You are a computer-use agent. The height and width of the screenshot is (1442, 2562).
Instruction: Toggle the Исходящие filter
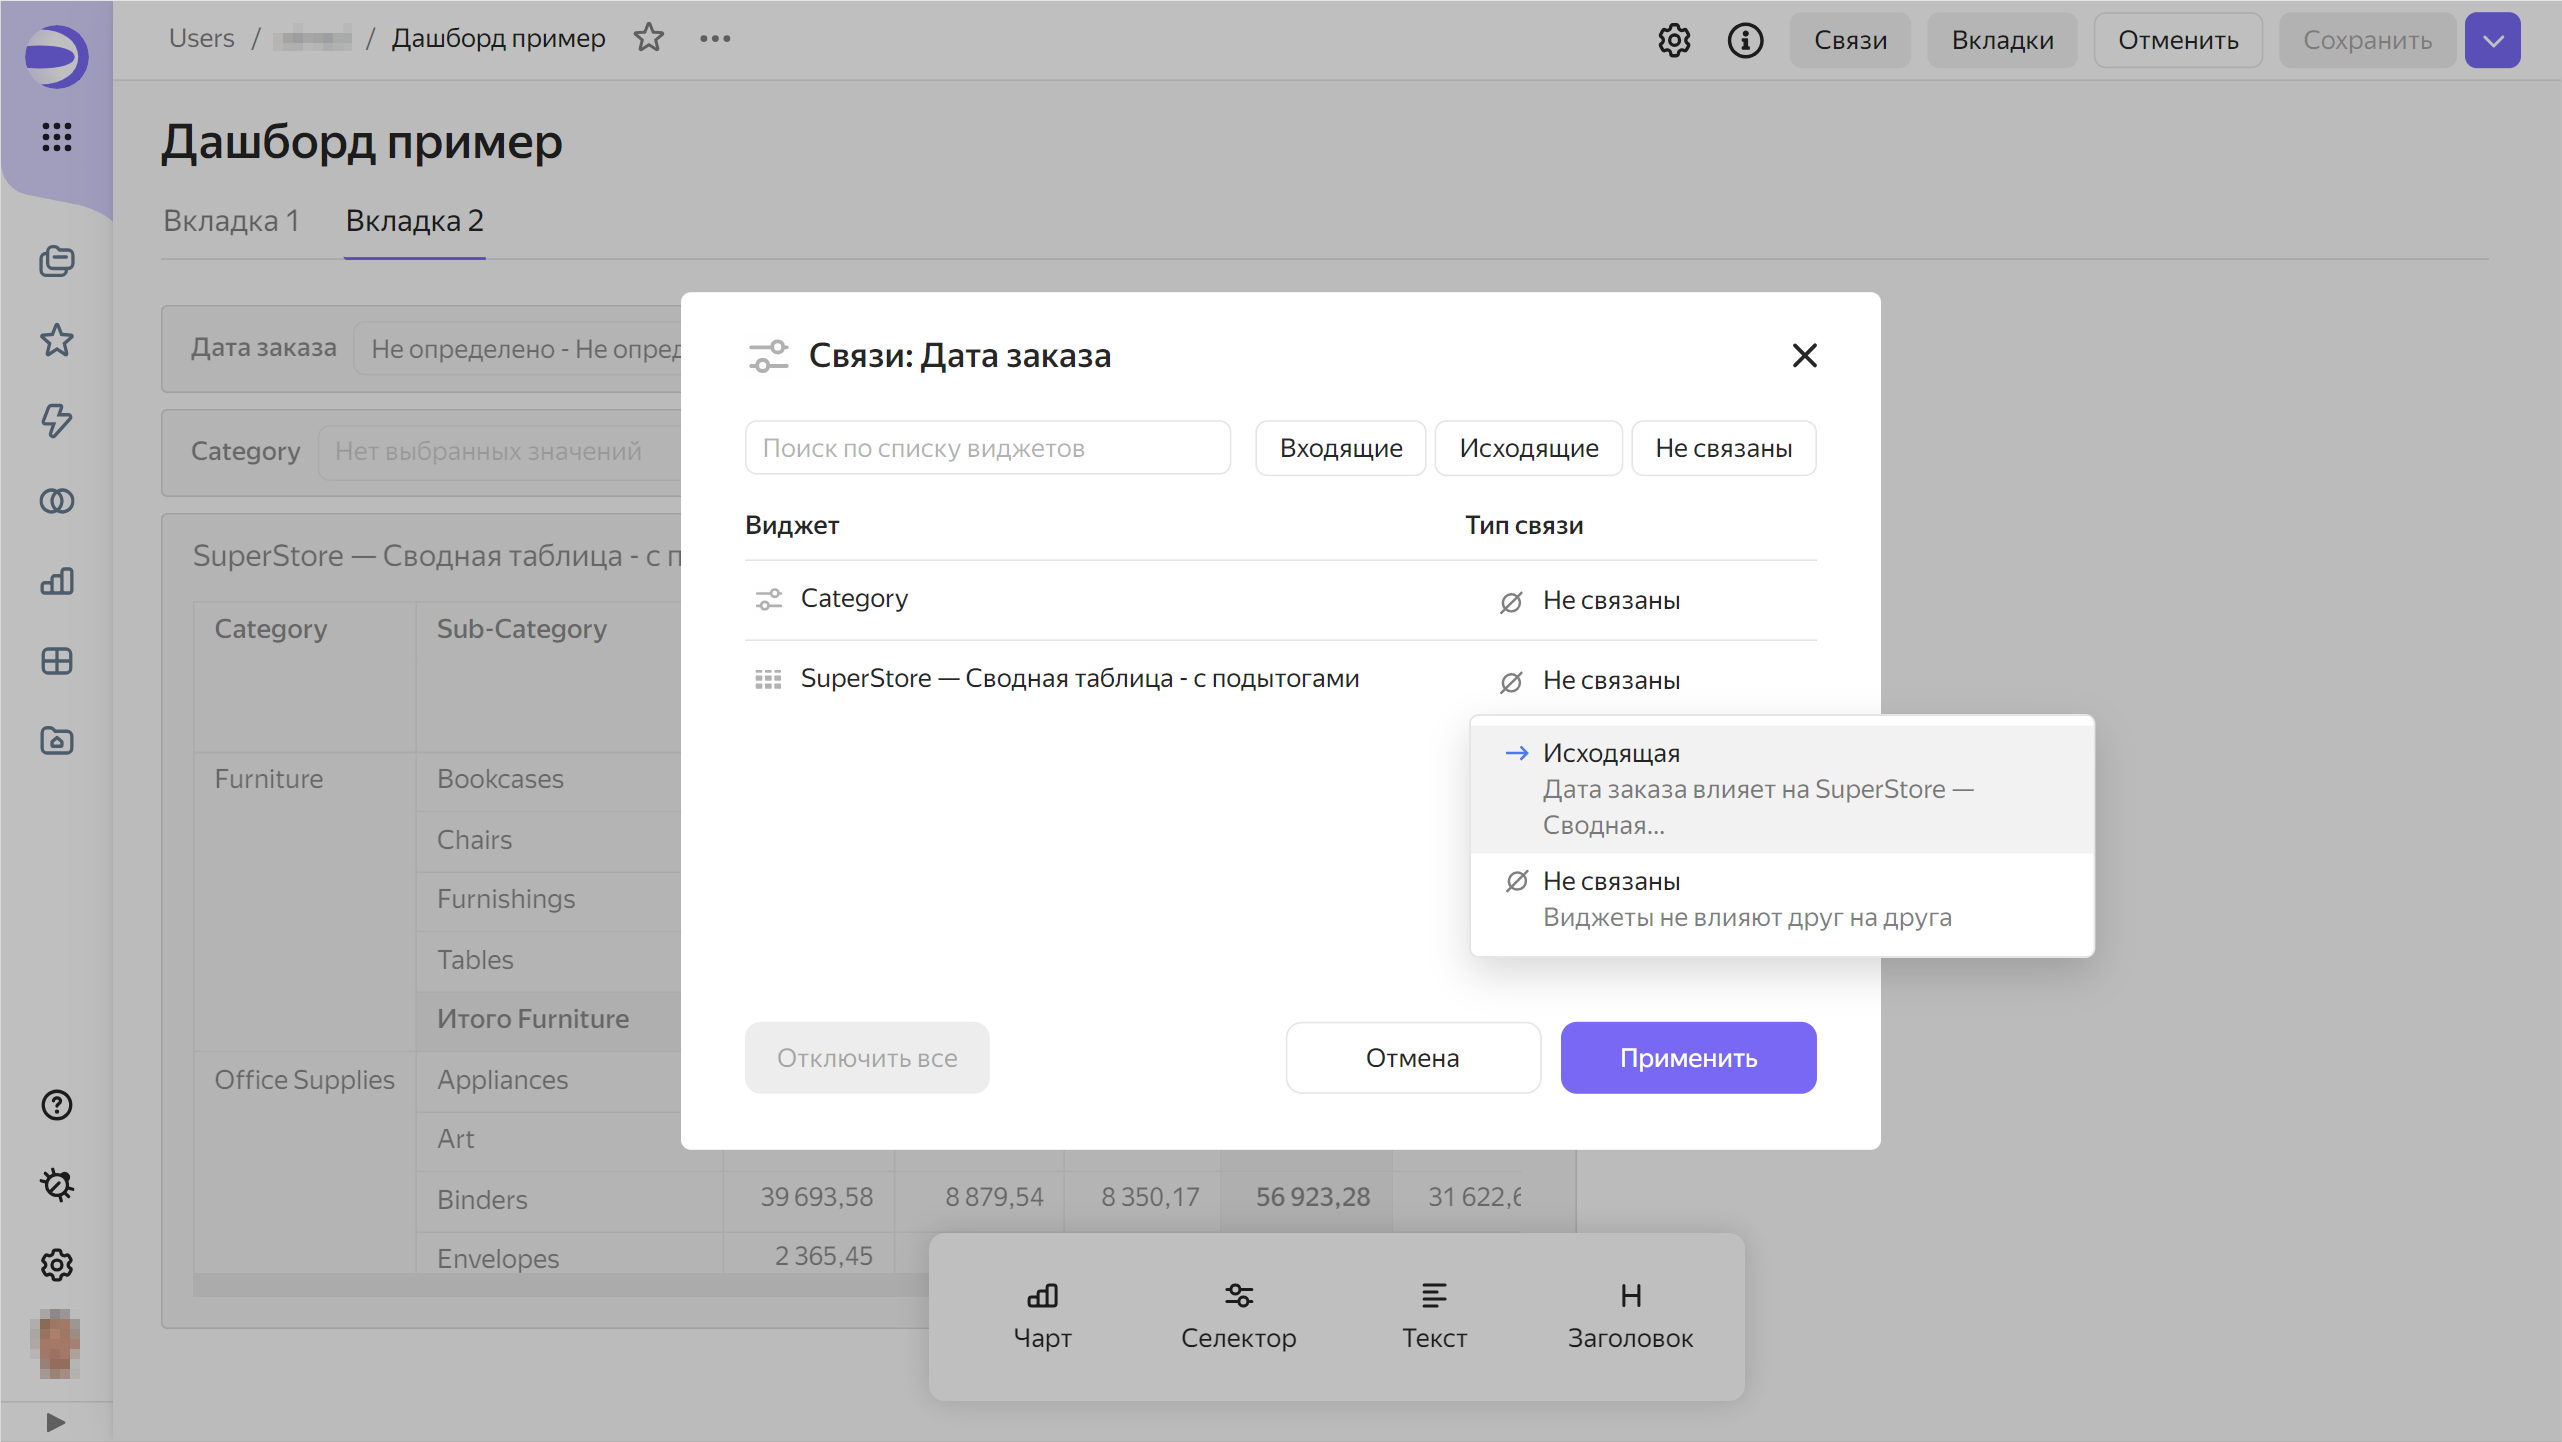(x=1528, y=448)
